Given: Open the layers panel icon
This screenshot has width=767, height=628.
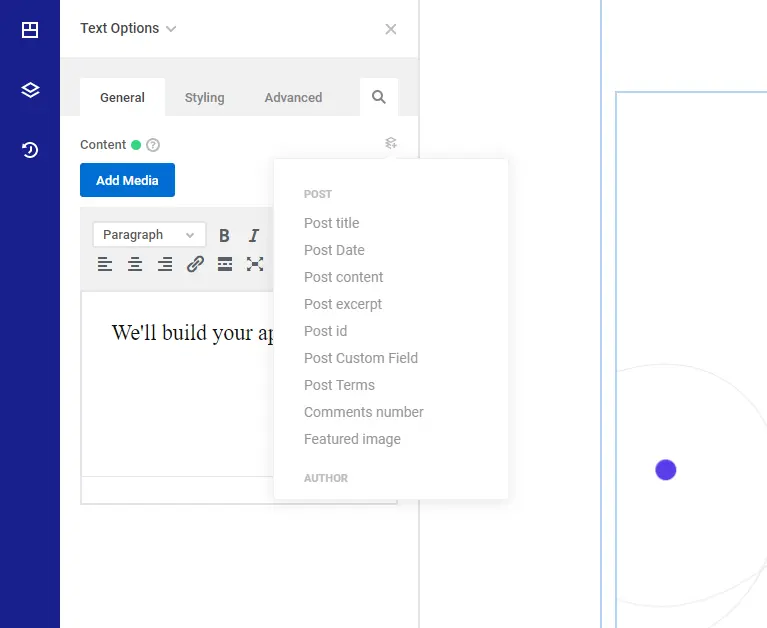Looking at the screenshot, I should point(30,90).
